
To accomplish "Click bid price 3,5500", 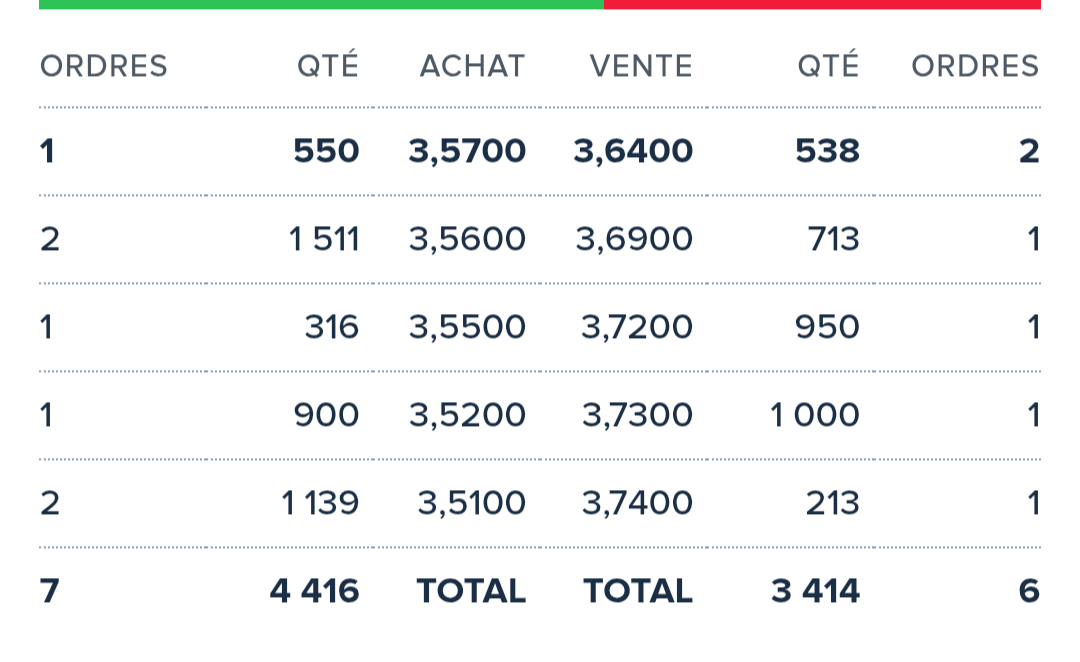I will 467,327.
